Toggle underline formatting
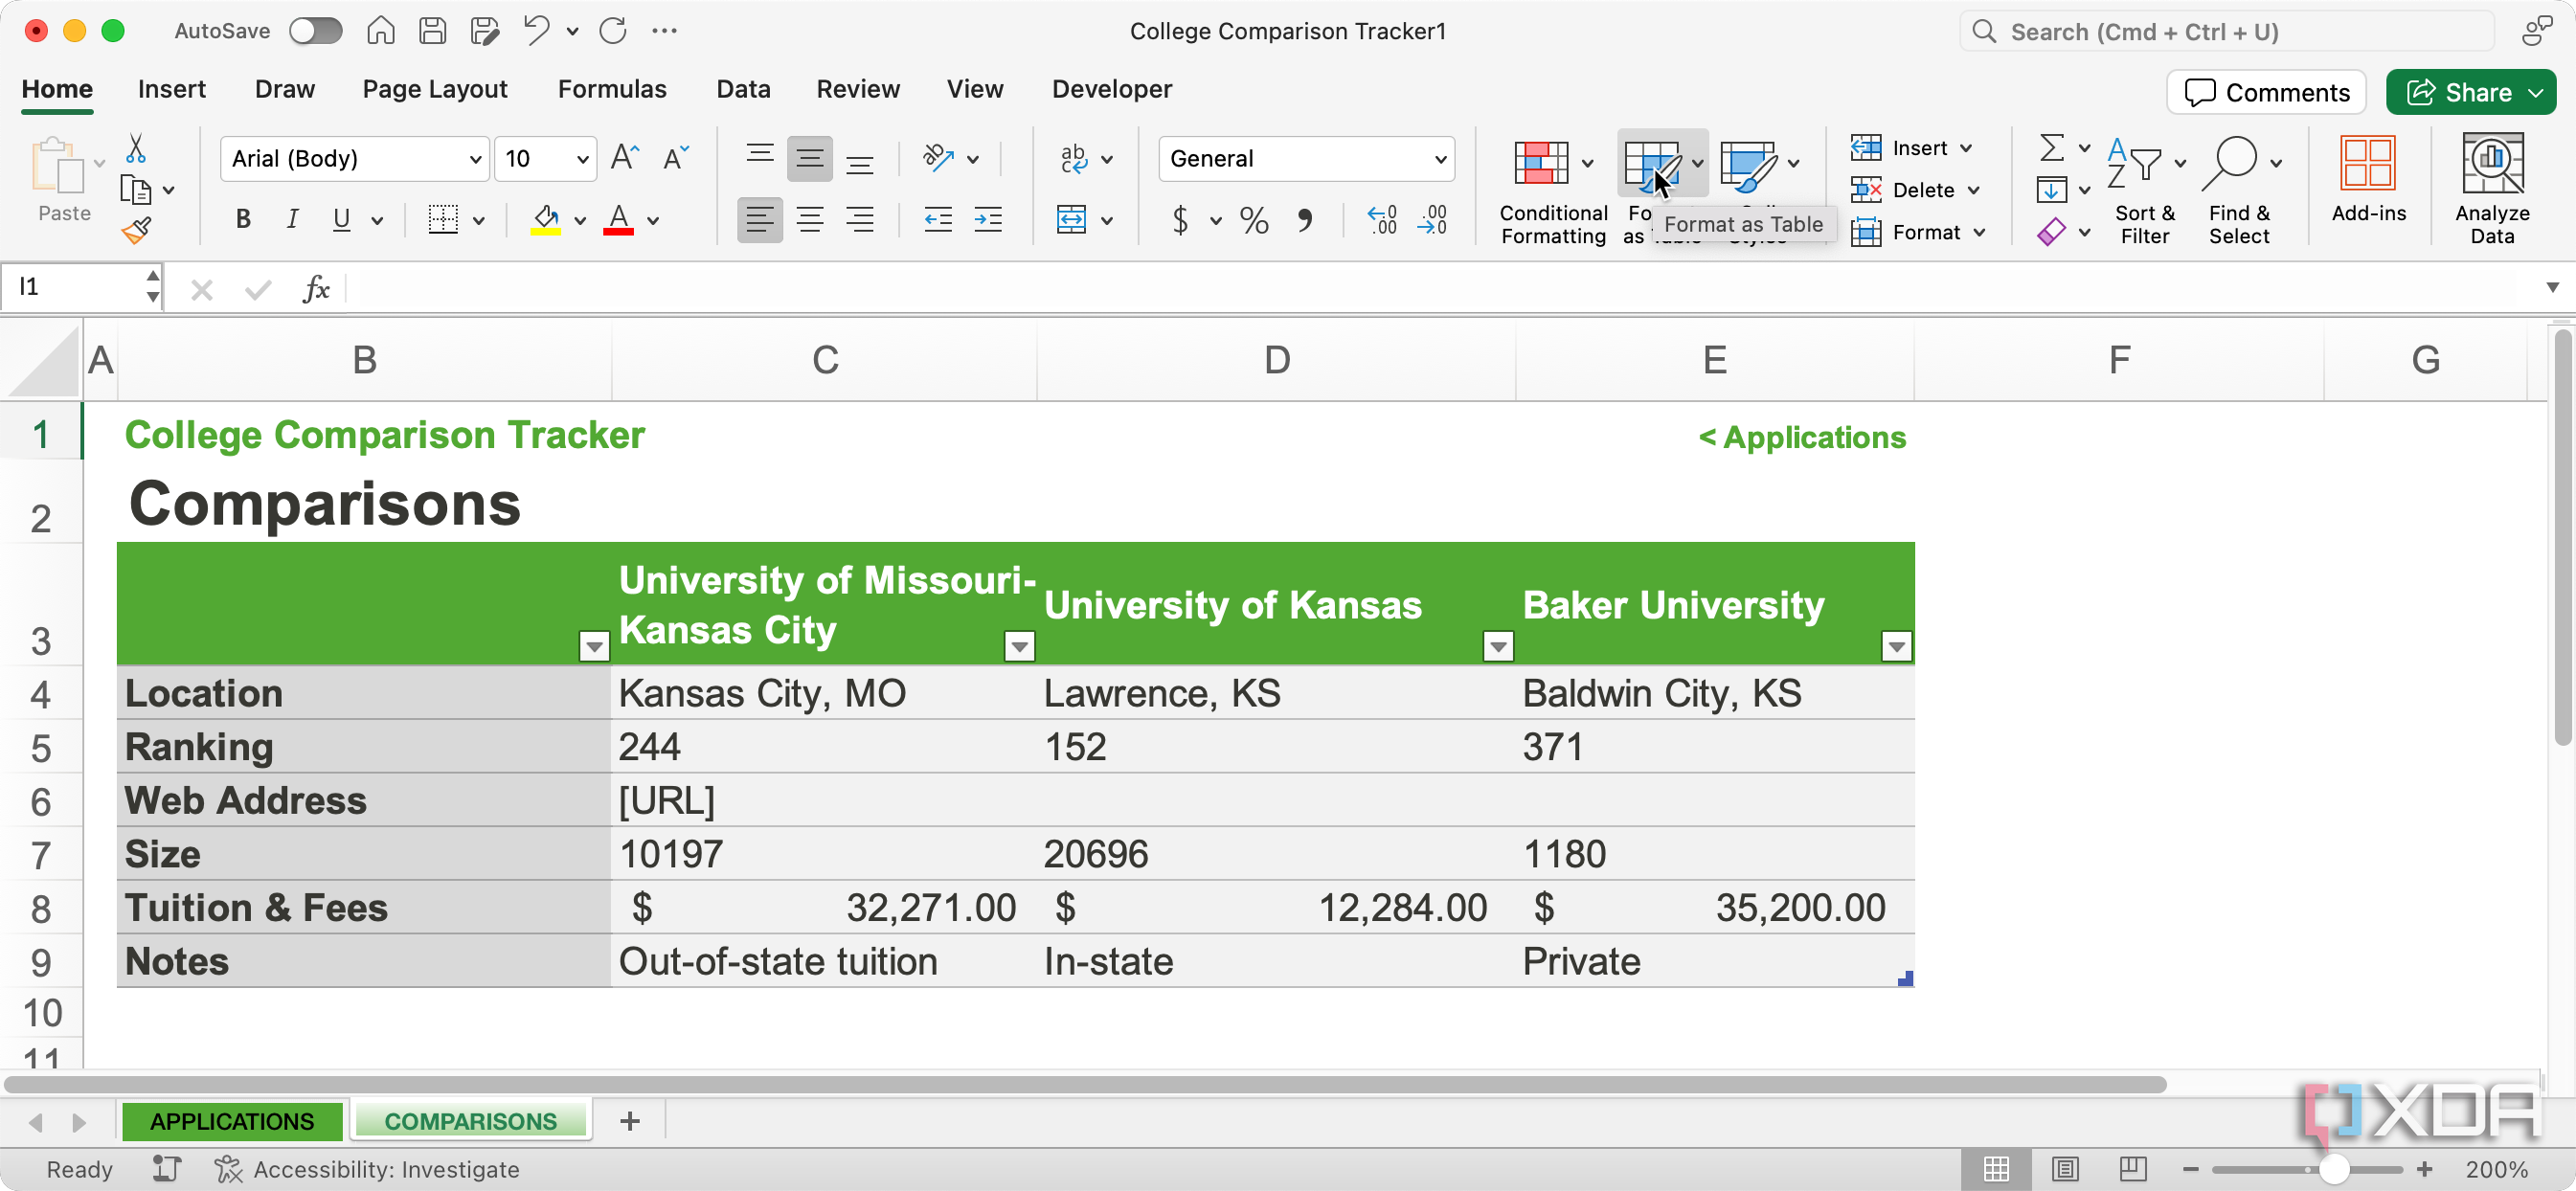This screenshot has width=2576, height=1191. pyautogui.click(x=341, y=219)
